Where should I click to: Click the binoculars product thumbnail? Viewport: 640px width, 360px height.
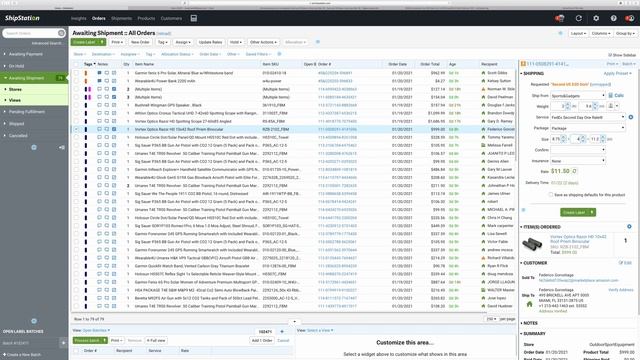532,244
